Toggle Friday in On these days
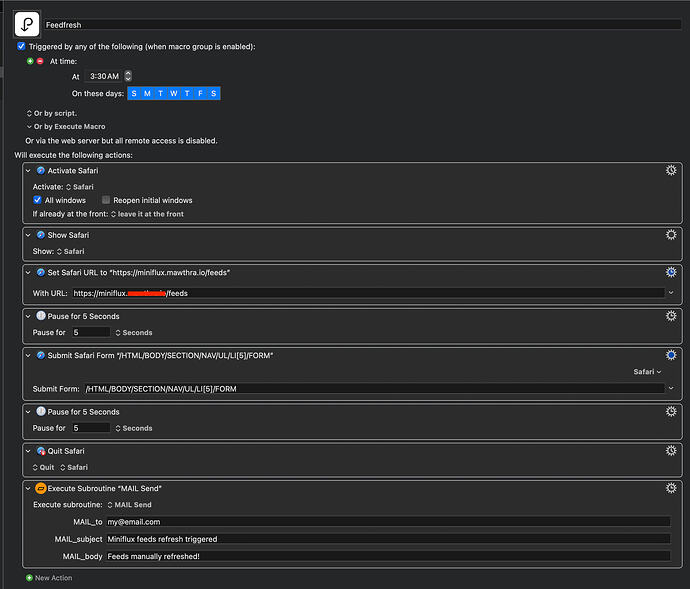Screen dimensions: 690x589 tap(200, 93)
